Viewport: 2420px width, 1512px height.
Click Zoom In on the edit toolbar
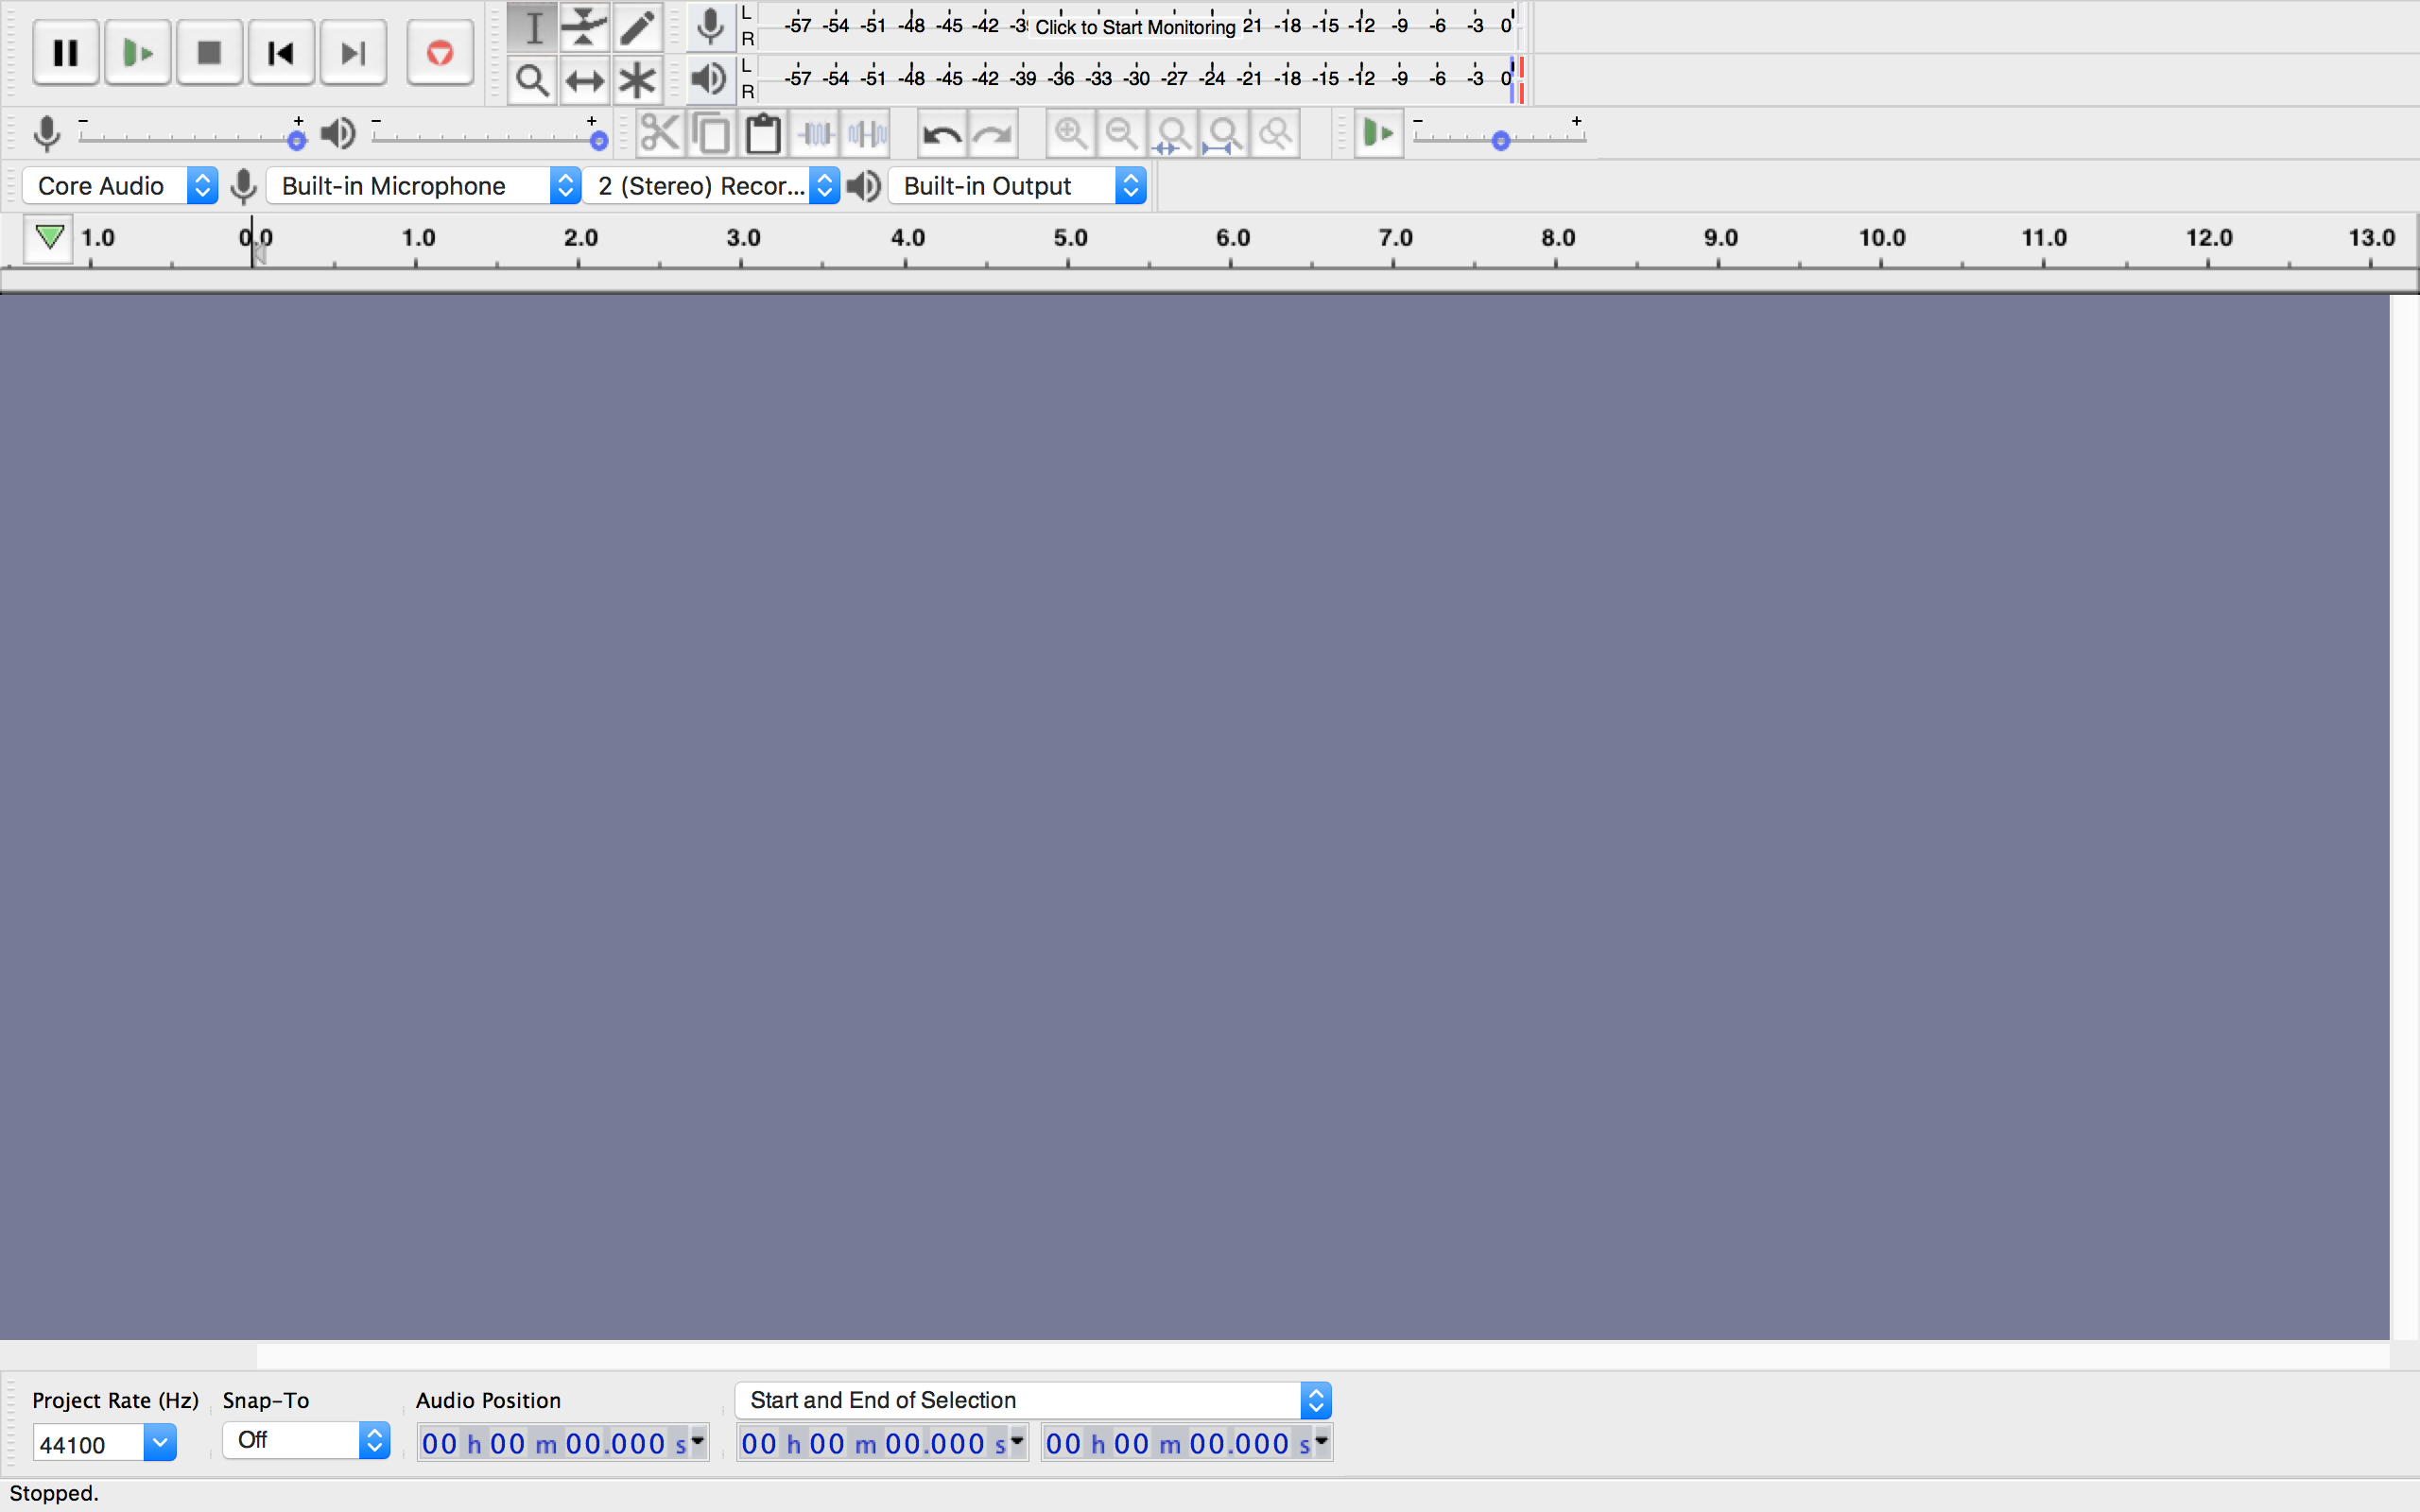point(1070,132)
